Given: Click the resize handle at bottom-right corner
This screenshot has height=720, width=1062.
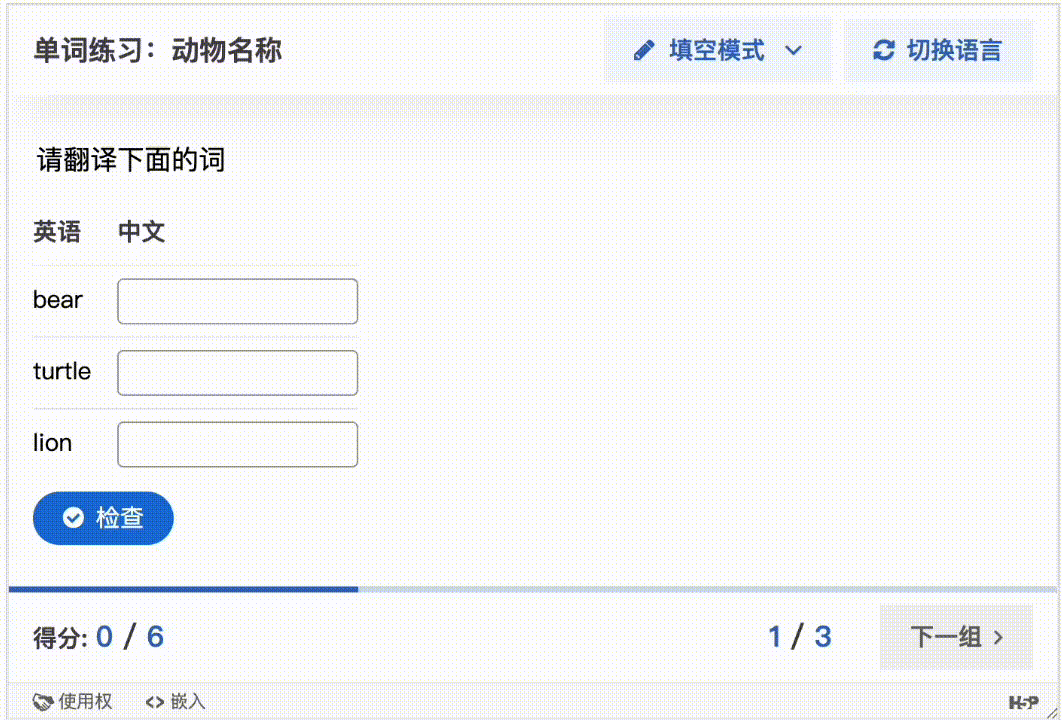Looking at the screenshot, I should pos(1052,712).
